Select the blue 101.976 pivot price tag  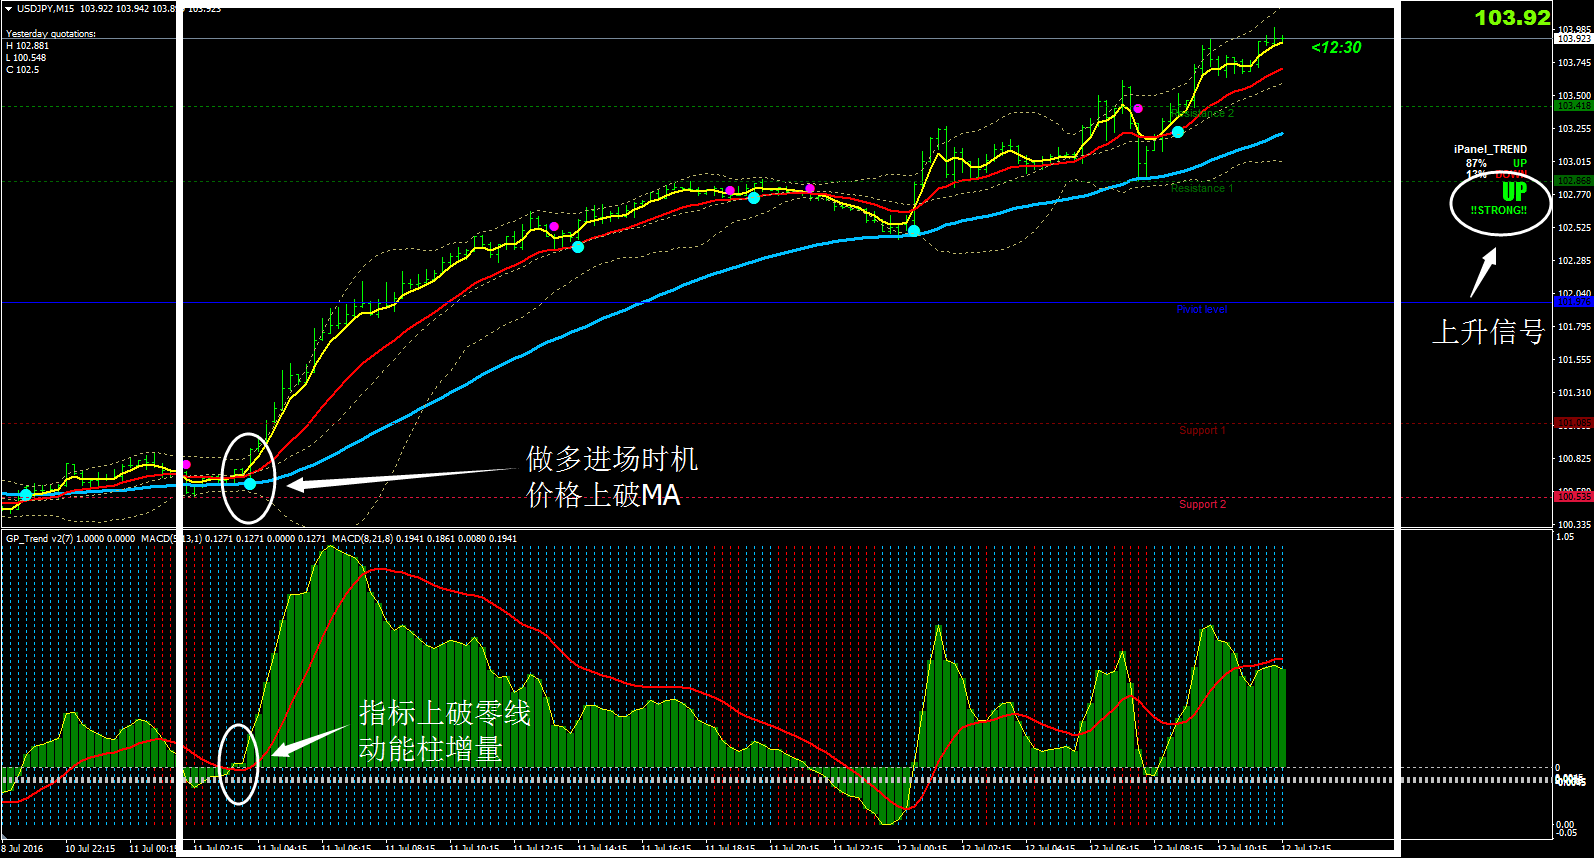point(1573,302)
